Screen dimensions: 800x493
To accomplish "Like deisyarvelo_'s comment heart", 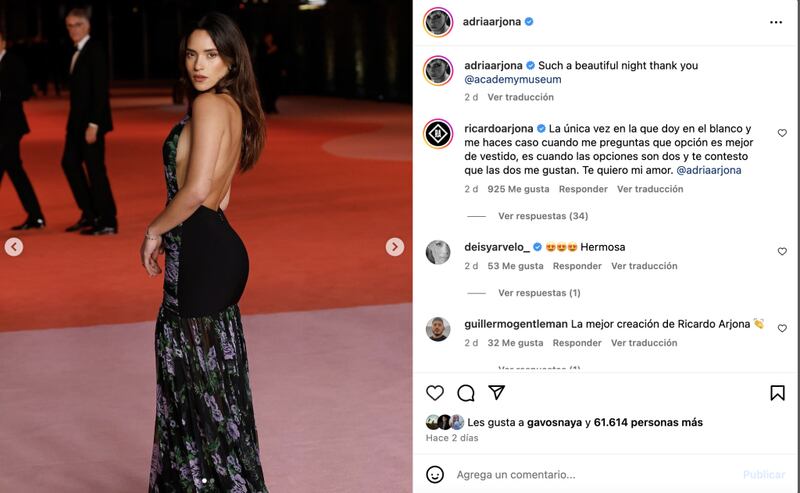I will point(782,251).
